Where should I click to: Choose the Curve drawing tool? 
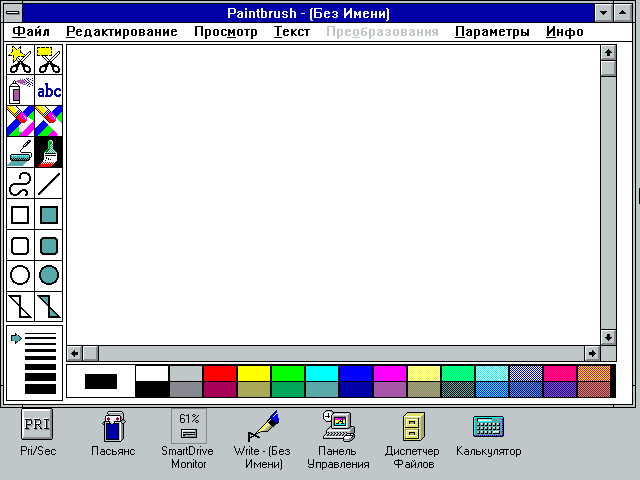20,183
